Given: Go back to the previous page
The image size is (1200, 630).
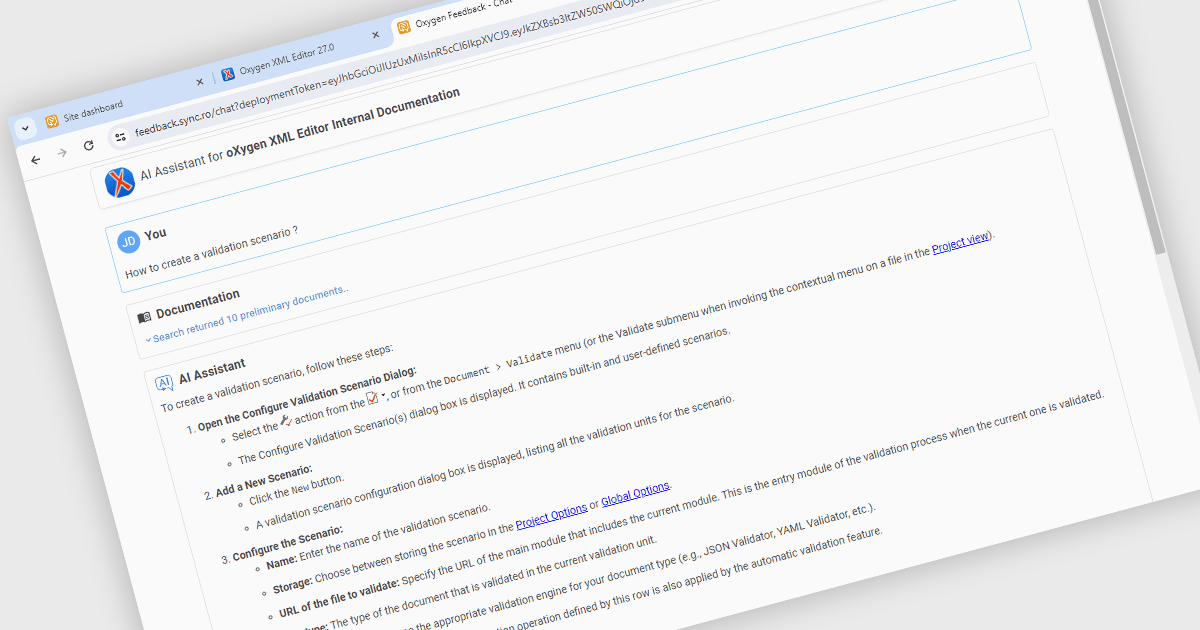Looking at the screenshot, I should (x=35, y=160).
